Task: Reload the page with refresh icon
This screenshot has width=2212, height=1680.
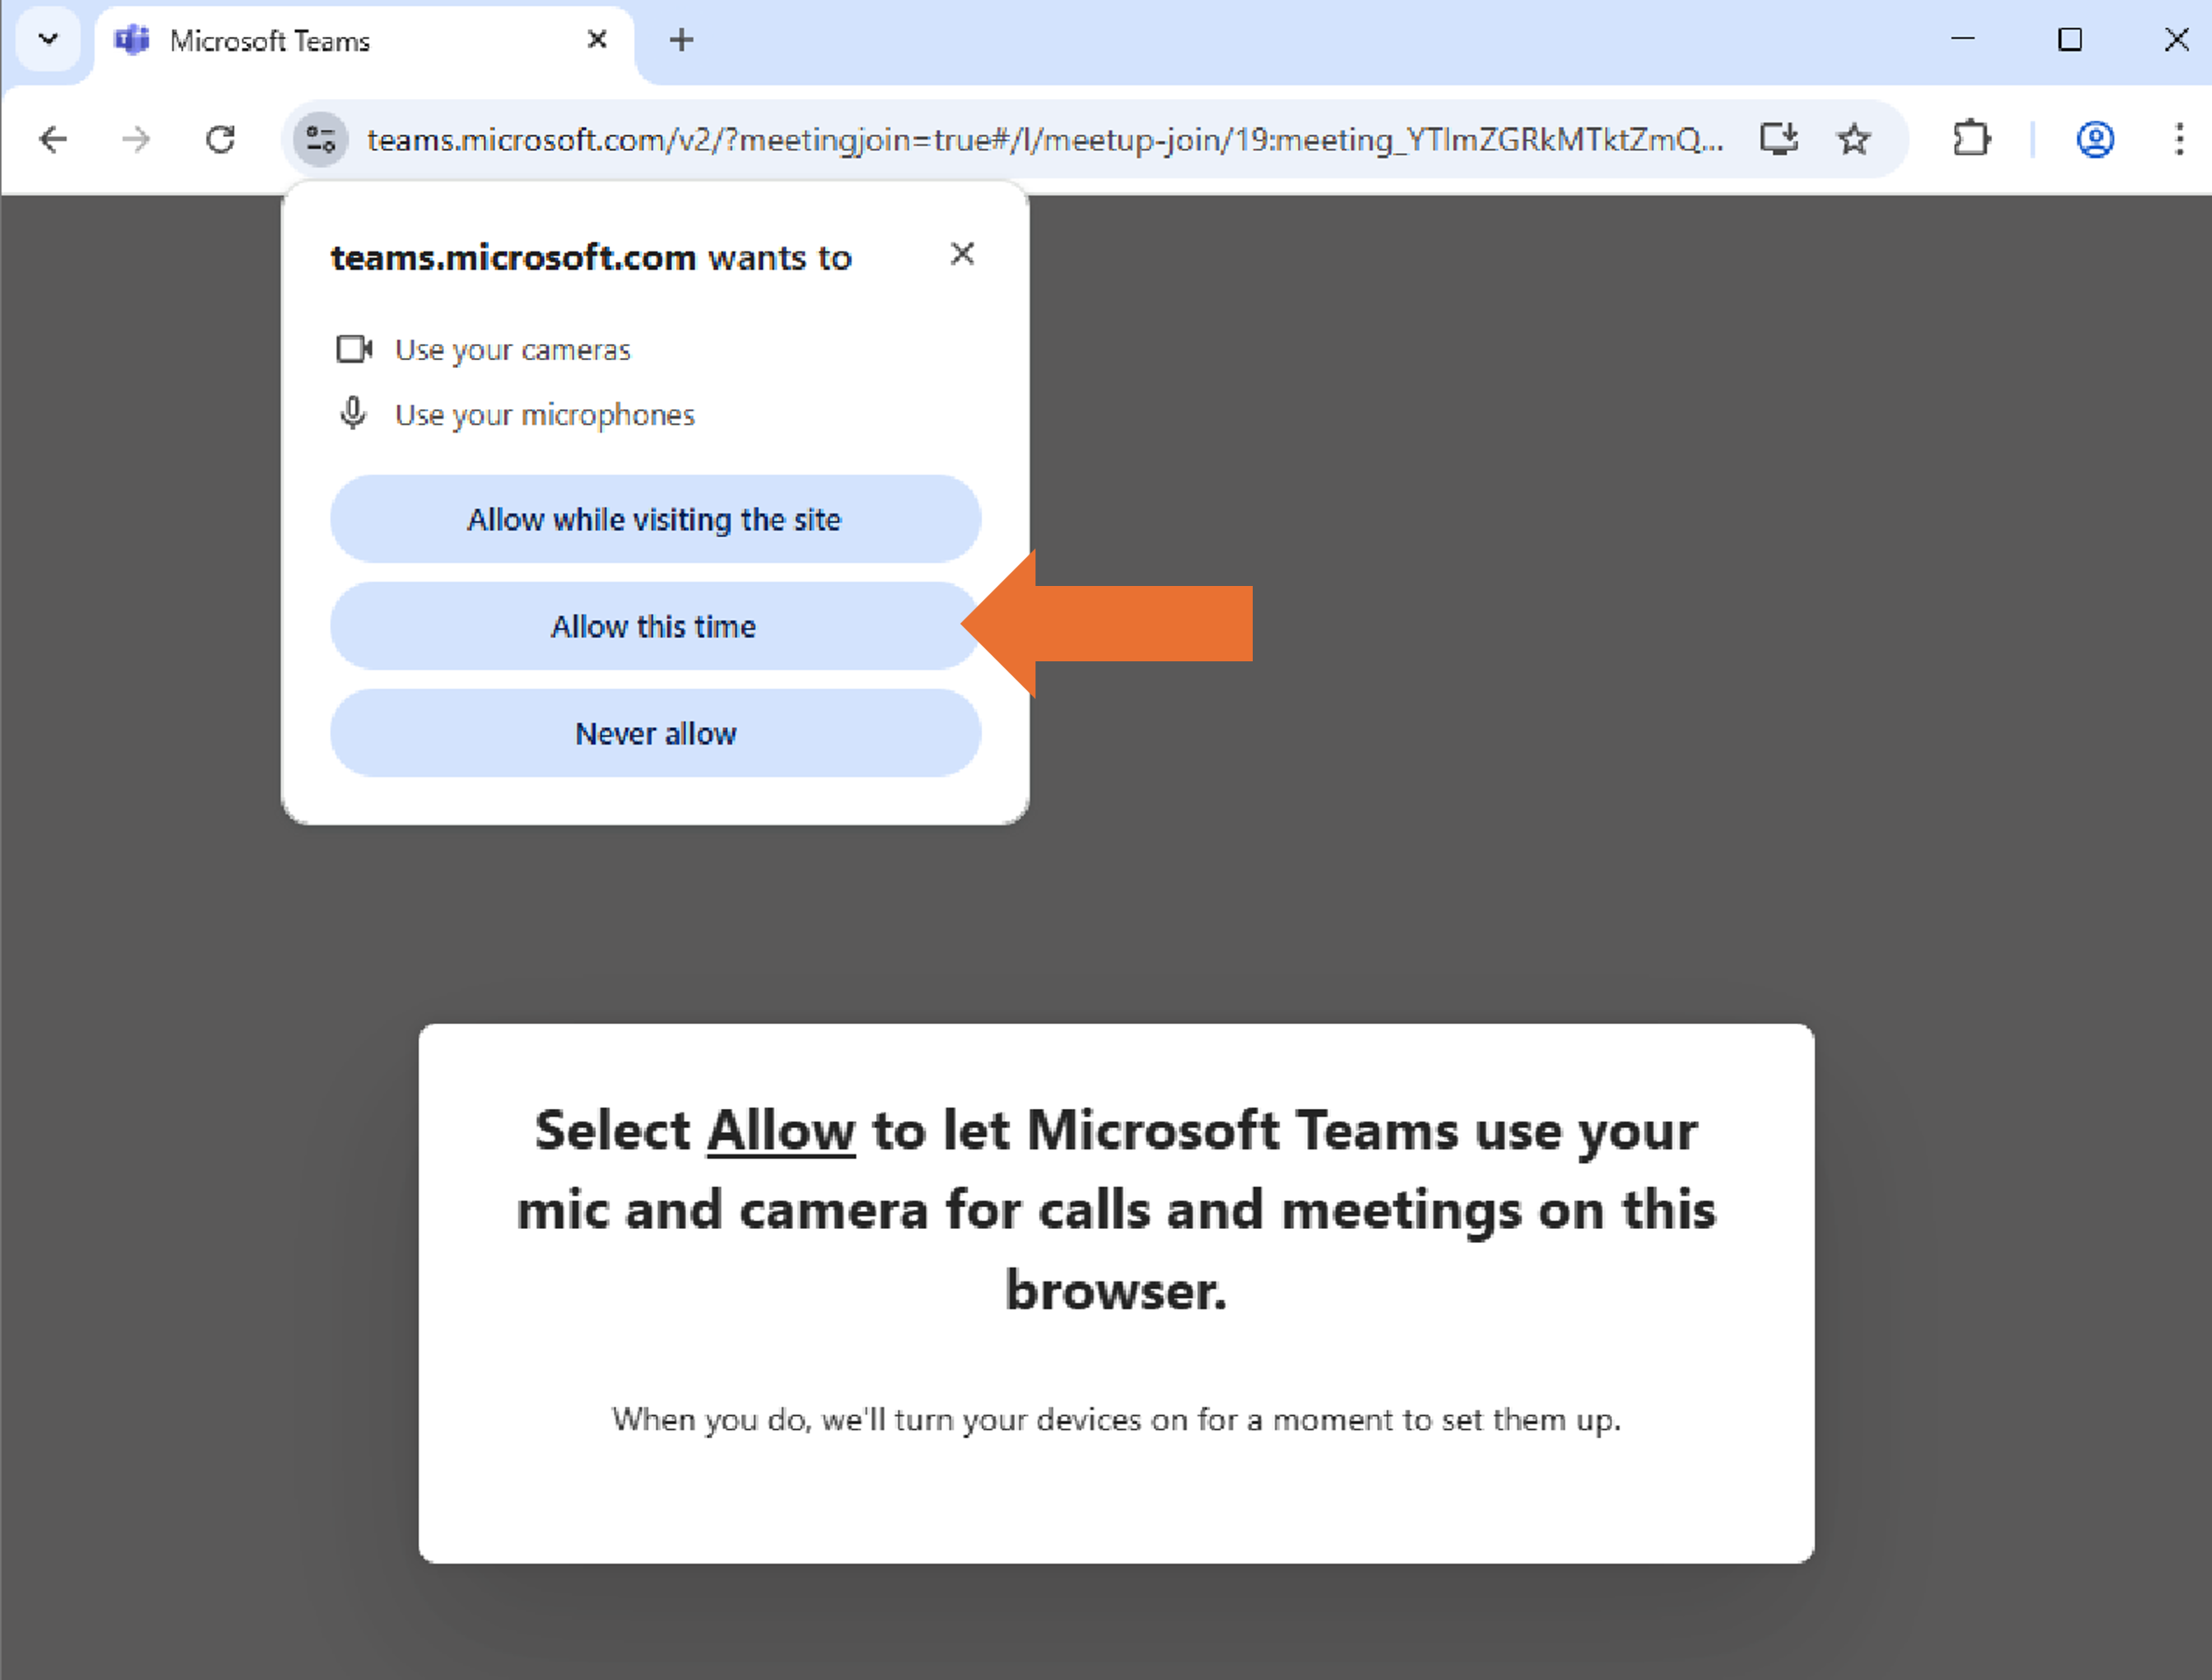Action: click(220, 139)
